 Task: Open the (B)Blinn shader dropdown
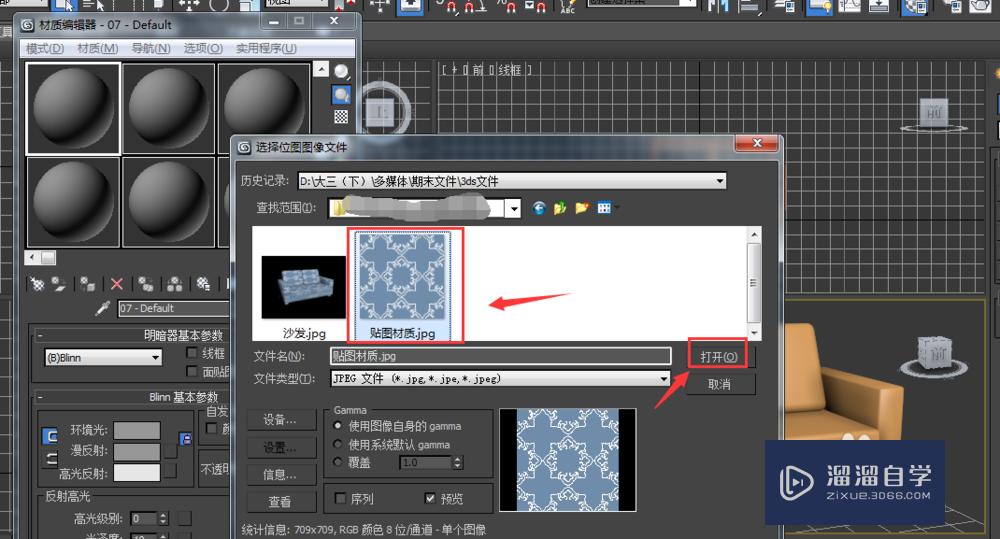tap(103, 358)
